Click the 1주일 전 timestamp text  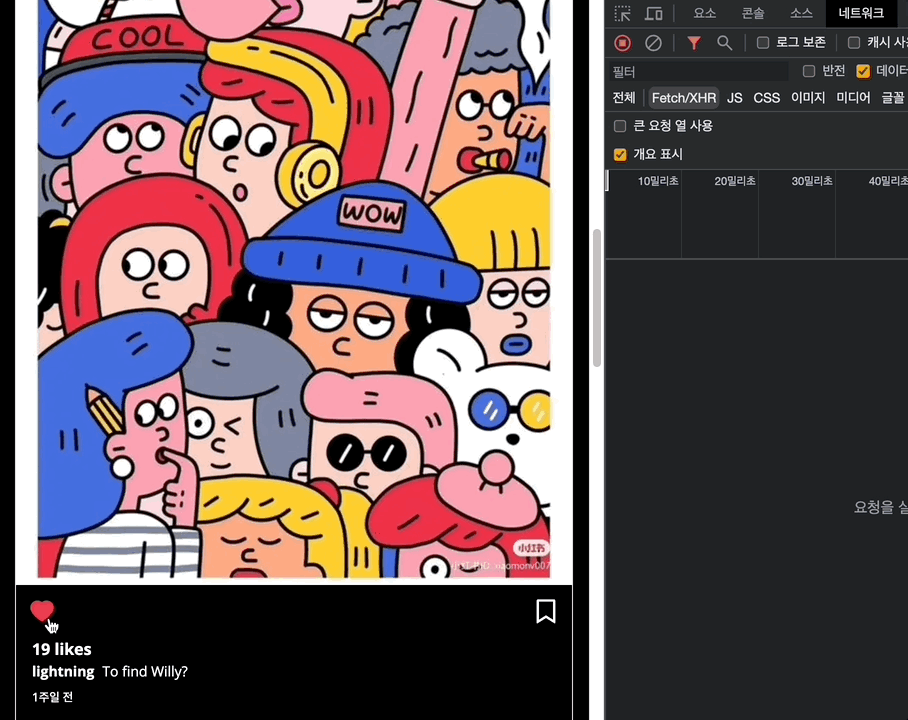[53, 697]
